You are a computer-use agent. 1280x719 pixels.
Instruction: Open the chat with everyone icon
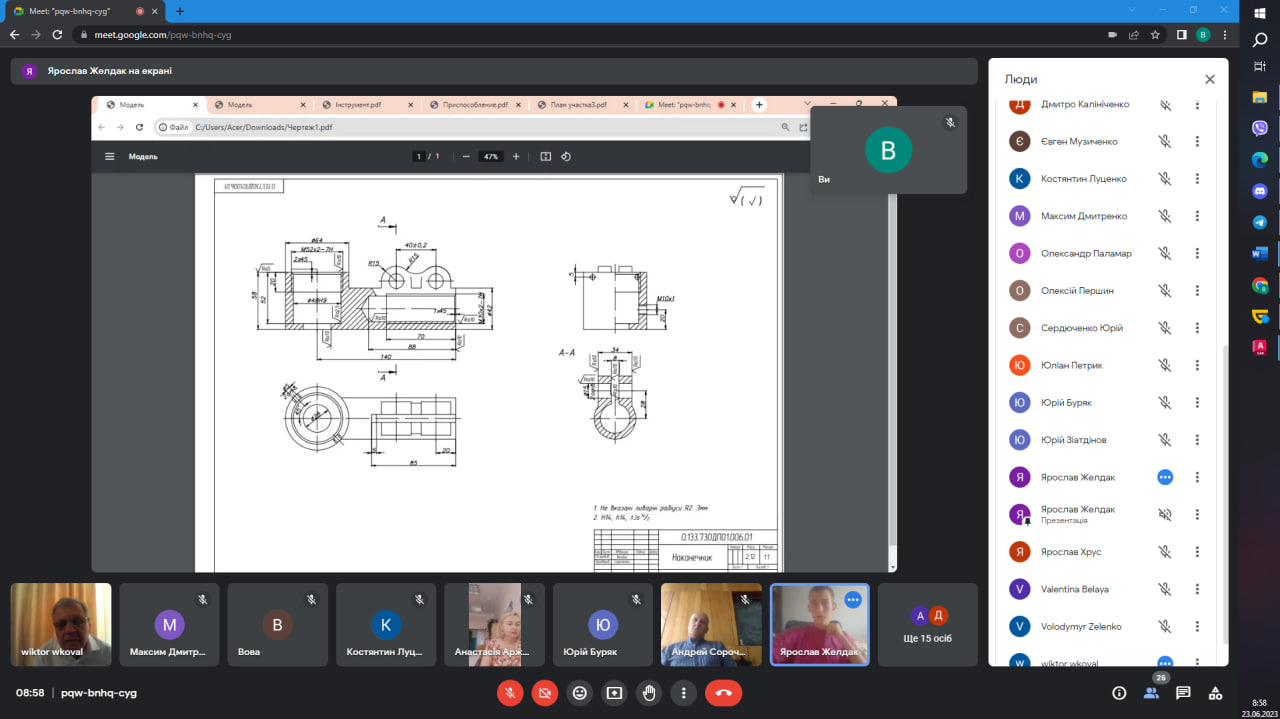click(x=1183, y=692)
